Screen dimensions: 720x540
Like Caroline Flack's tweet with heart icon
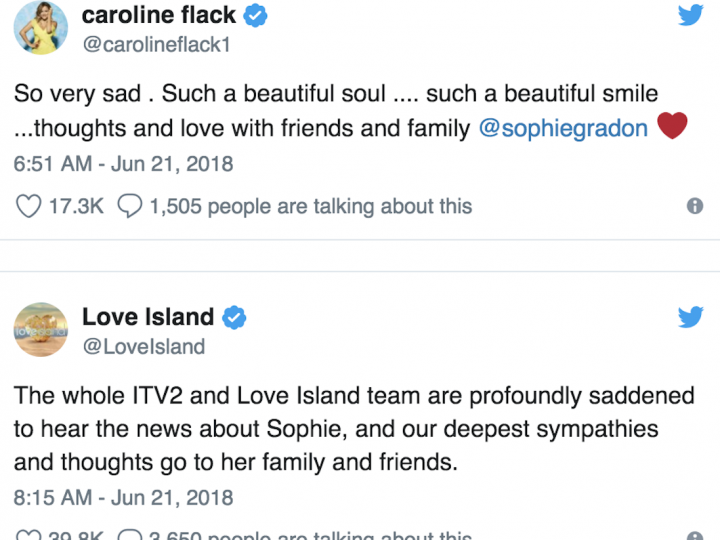coord(30,206)
